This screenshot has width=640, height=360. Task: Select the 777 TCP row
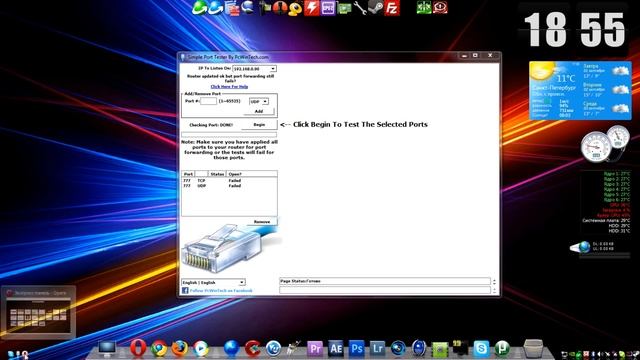tap(229, 180)
